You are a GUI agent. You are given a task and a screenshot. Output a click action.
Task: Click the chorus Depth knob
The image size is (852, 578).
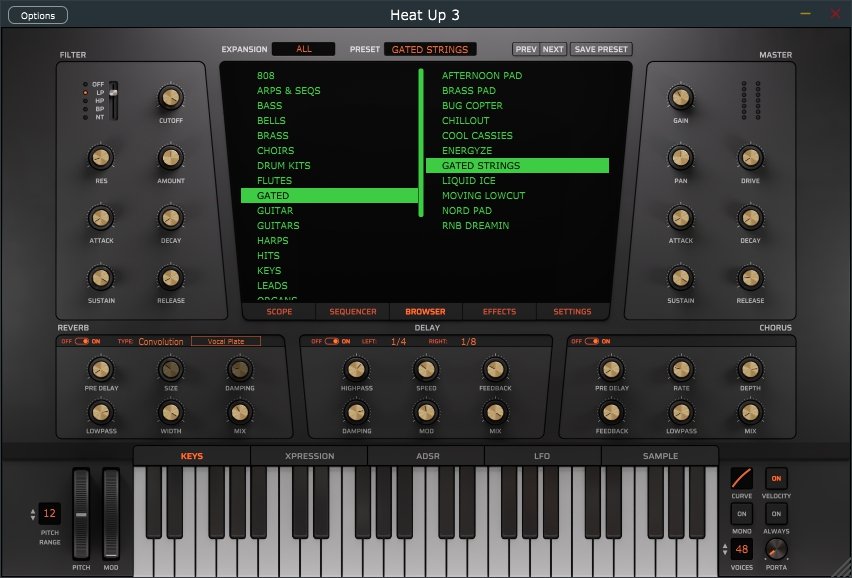coord(750,369)
